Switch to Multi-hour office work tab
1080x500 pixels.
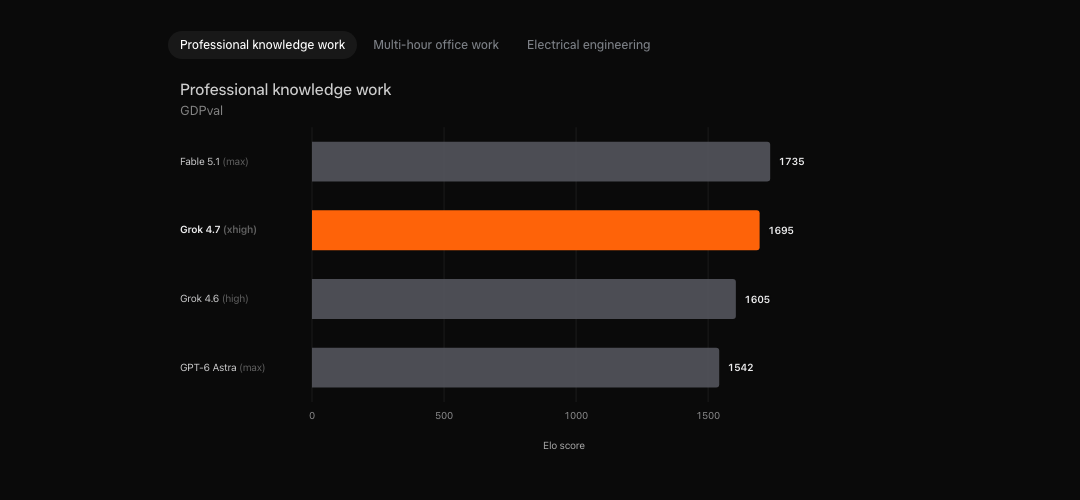click(x=436, y=45)
